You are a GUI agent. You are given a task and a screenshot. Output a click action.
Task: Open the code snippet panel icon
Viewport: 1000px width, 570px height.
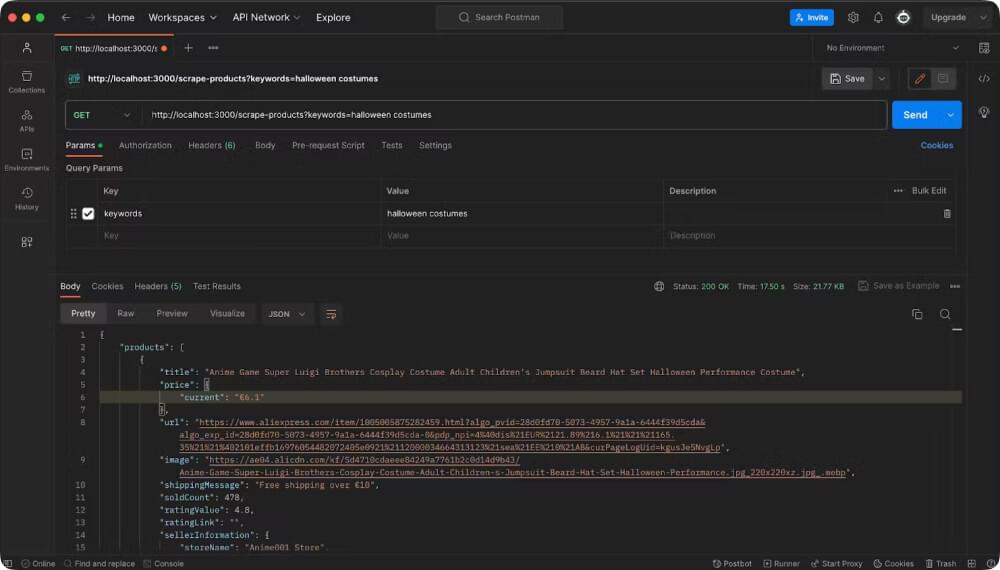click(x=983, y=78)
